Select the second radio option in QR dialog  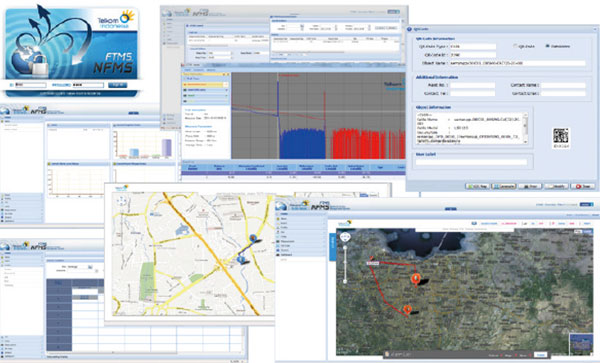click(547, 46)
